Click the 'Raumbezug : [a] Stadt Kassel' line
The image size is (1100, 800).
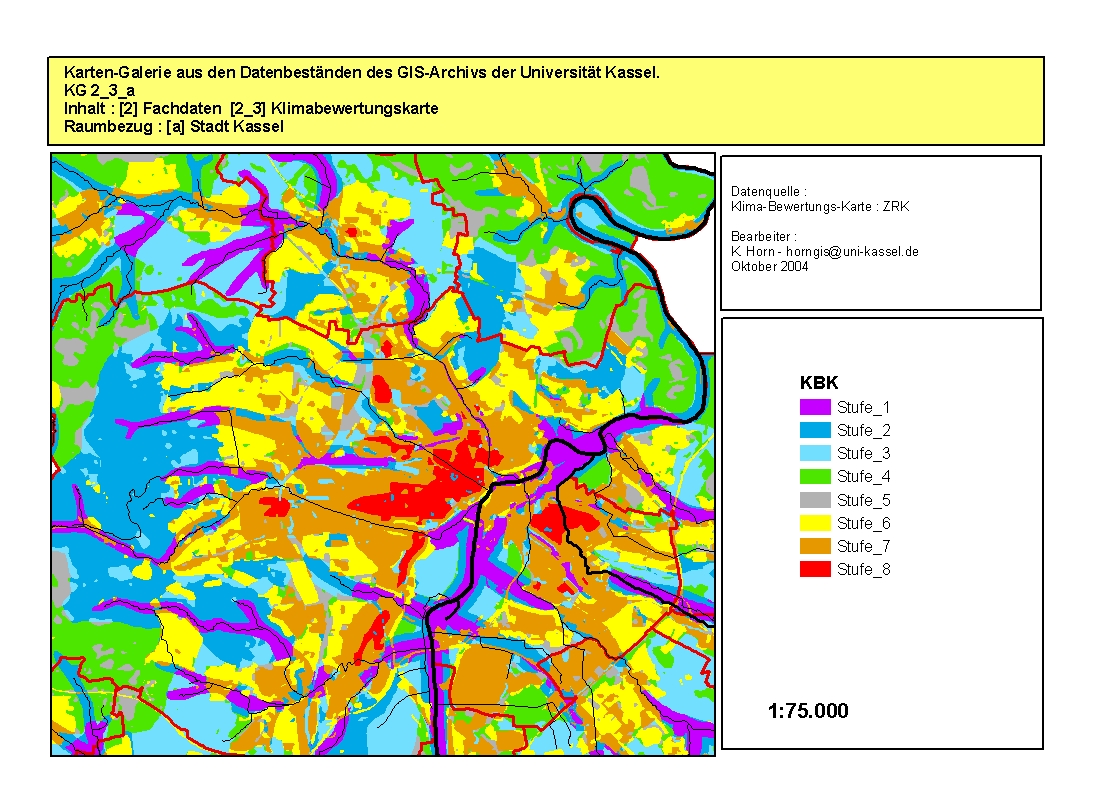pos(173,127)
